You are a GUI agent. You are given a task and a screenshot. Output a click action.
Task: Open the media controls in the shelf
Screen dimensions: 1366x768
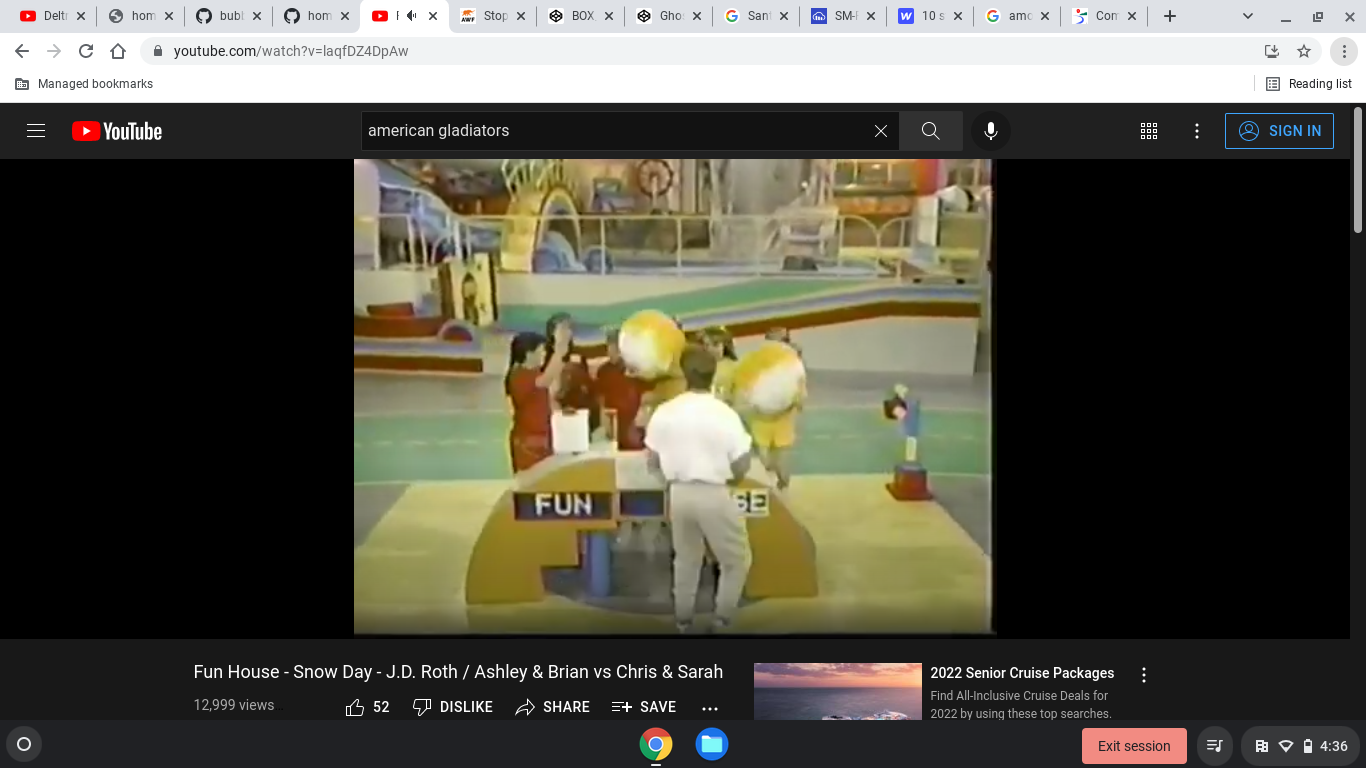coord(1215,746)
